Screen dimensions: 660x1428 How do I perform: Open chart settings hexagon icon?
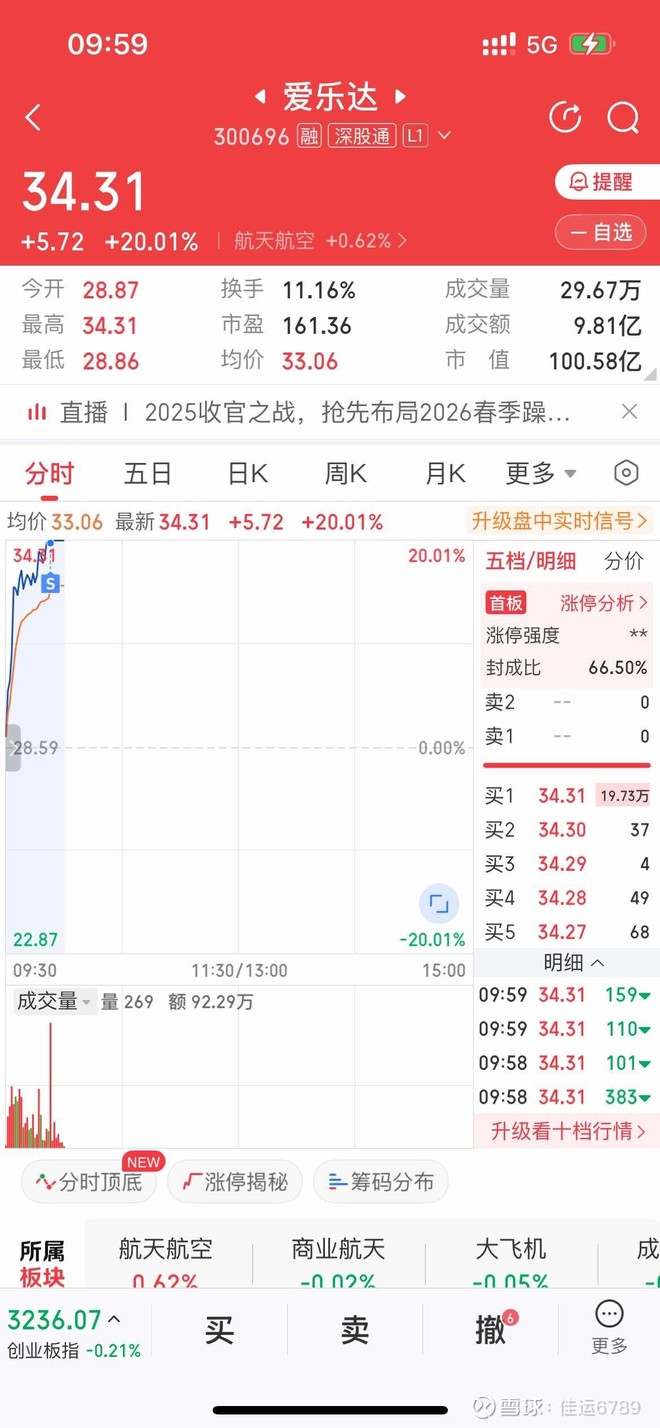tap(626, 473)
